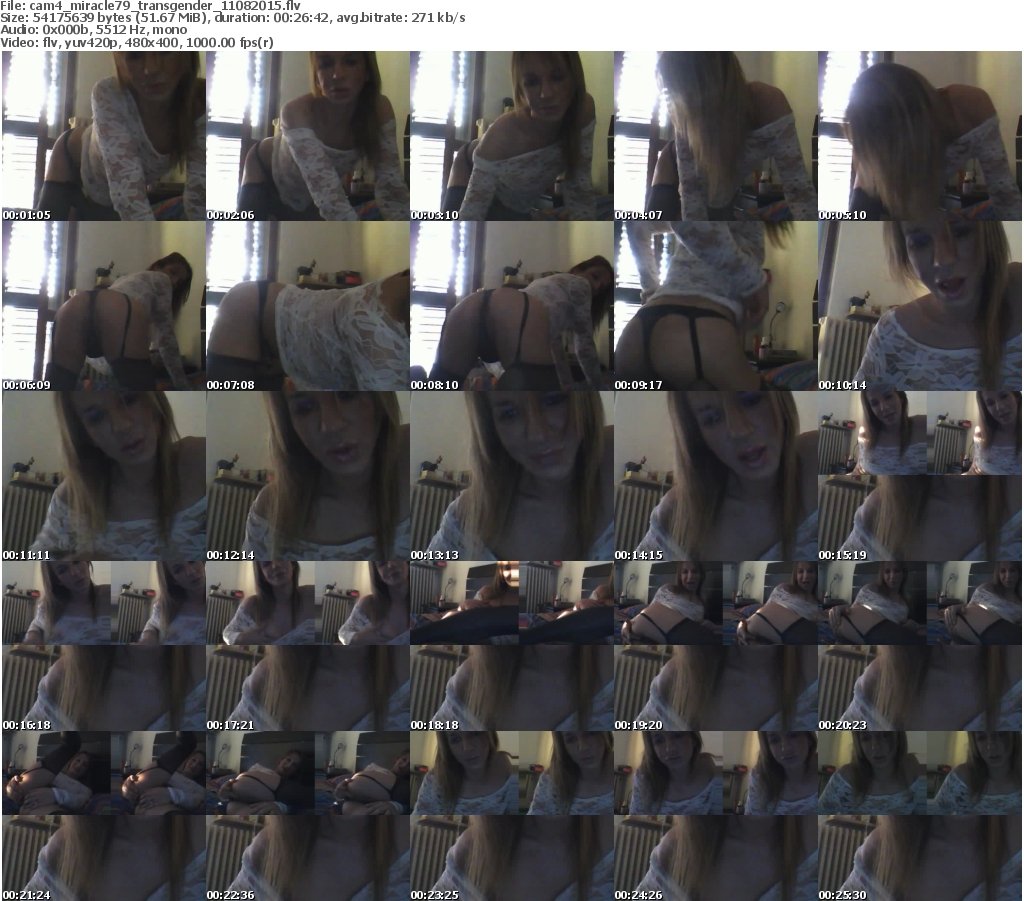
Task: Click the 'Video: flv, yuv420p, 480x400' line
Action: (136, 42)
